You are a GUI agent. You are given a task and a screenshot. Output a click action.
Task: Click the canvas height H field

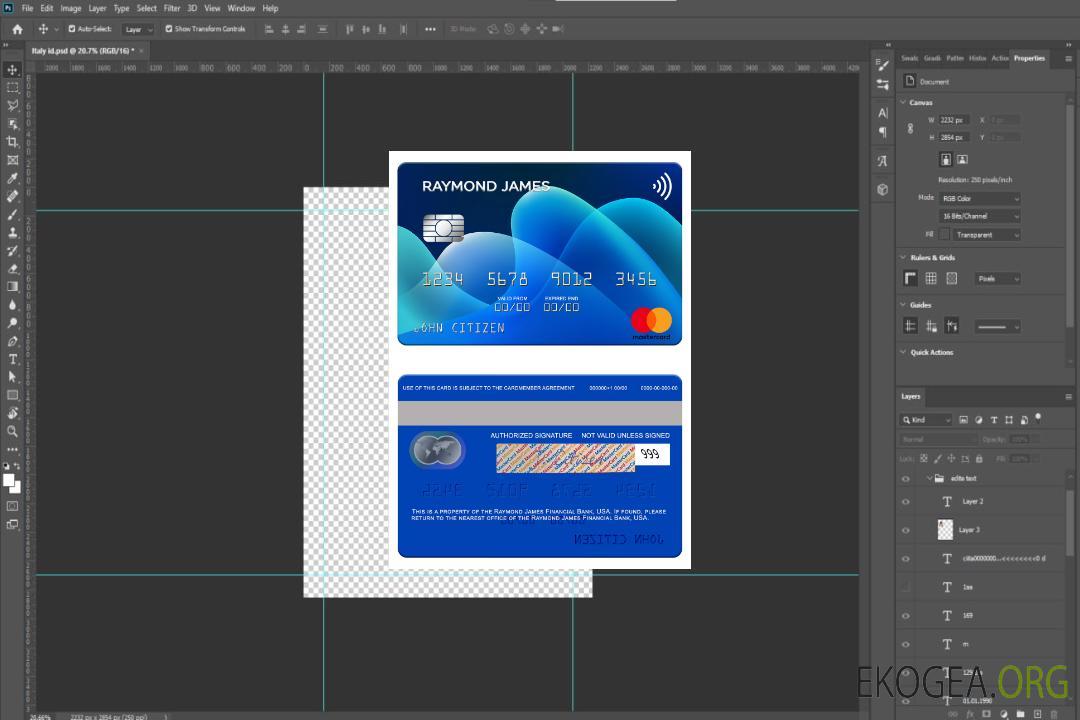[954, 137]
